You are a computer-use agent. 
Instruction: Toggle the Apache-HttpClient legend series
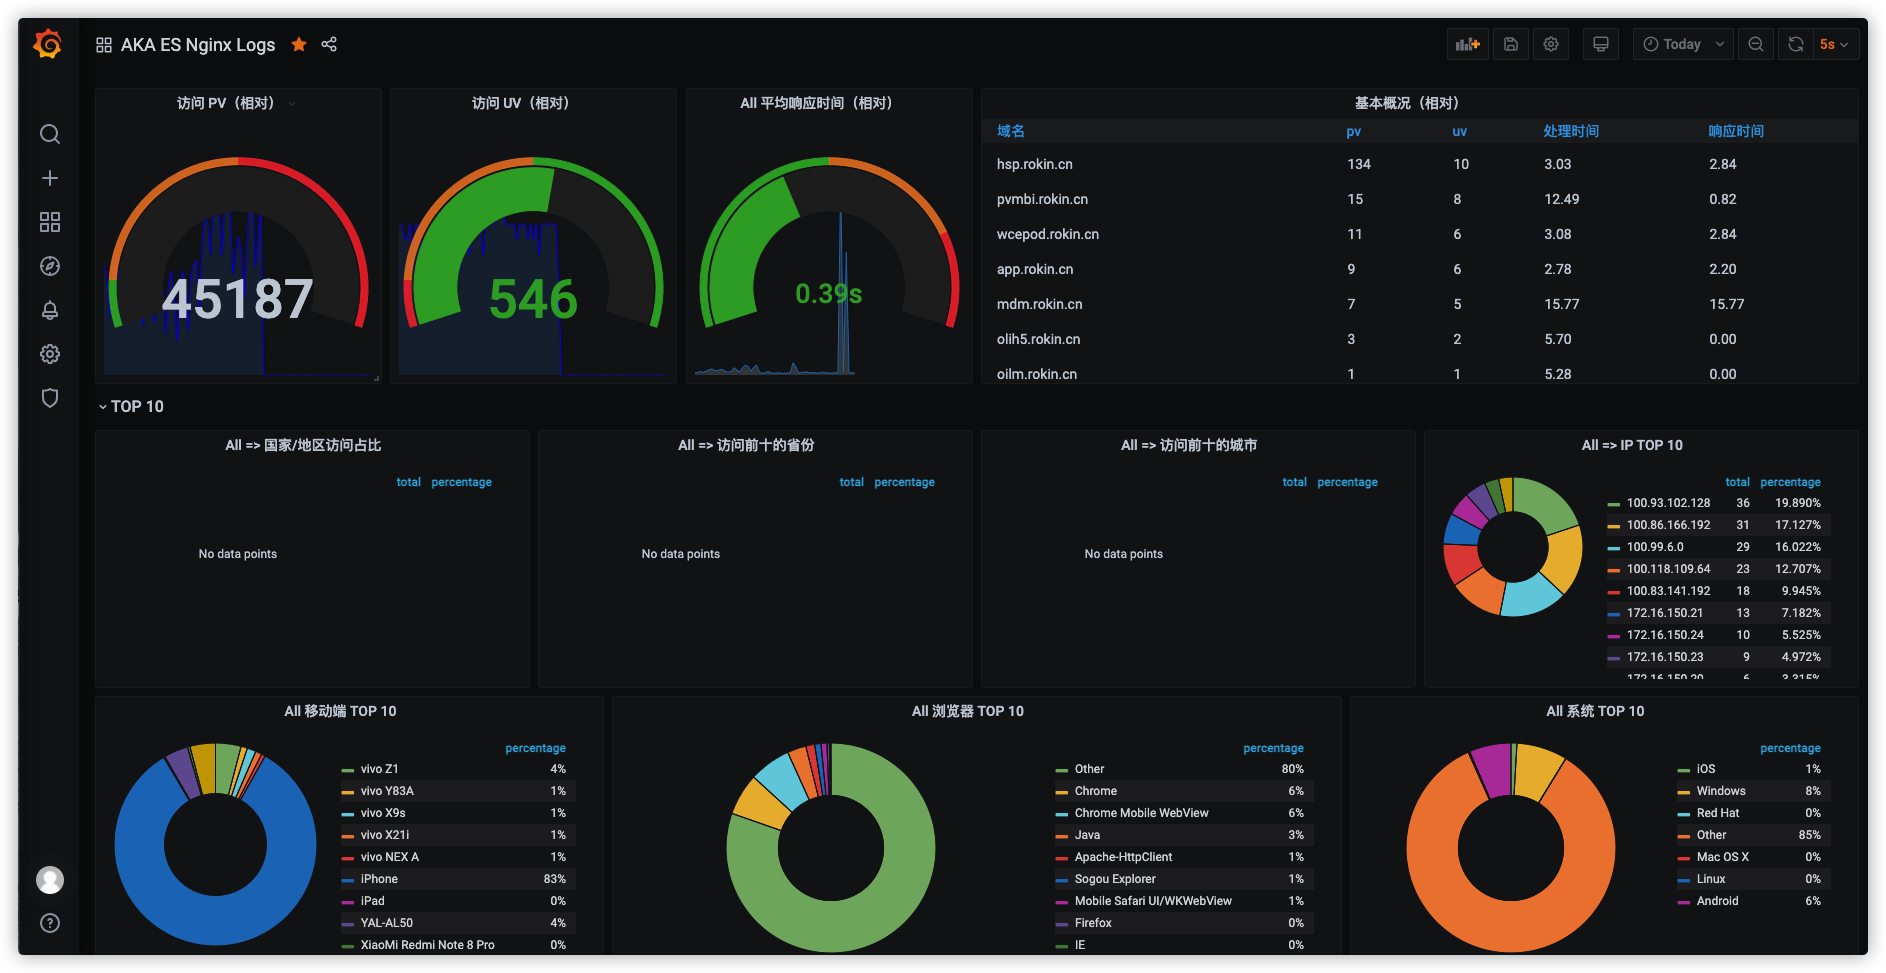[x=1123, y=857]
